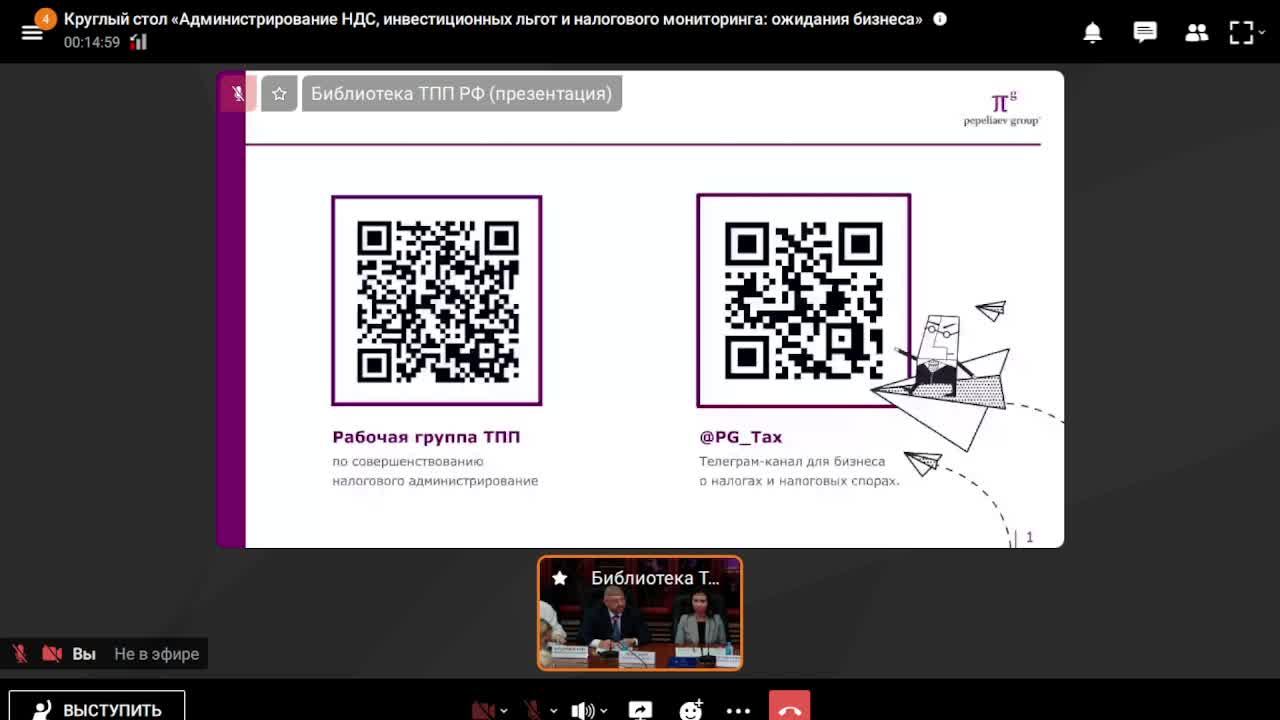Viewport: 1280px width, 720px height.
Task: Open the emoji reactions button
Action: [x=691, y=710]
